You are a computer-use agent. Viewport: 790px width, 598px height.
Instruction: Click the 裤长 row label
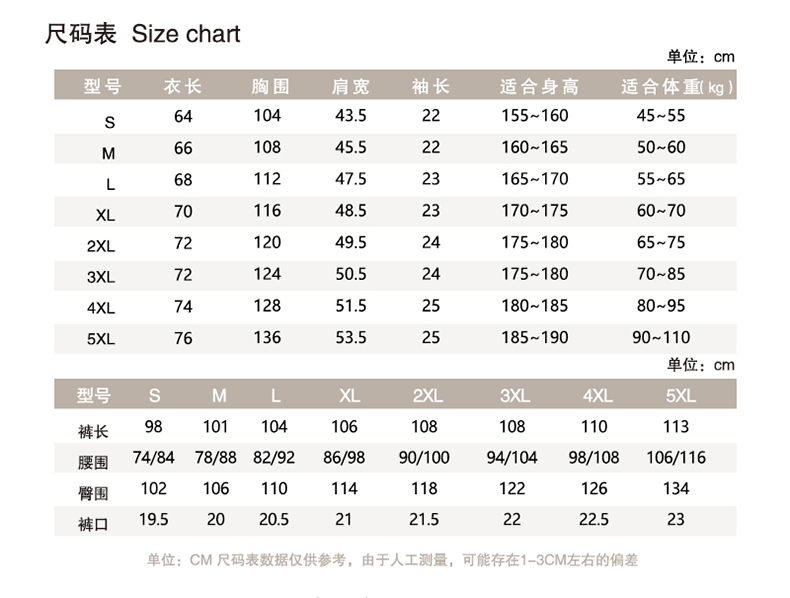pos(93,430)
